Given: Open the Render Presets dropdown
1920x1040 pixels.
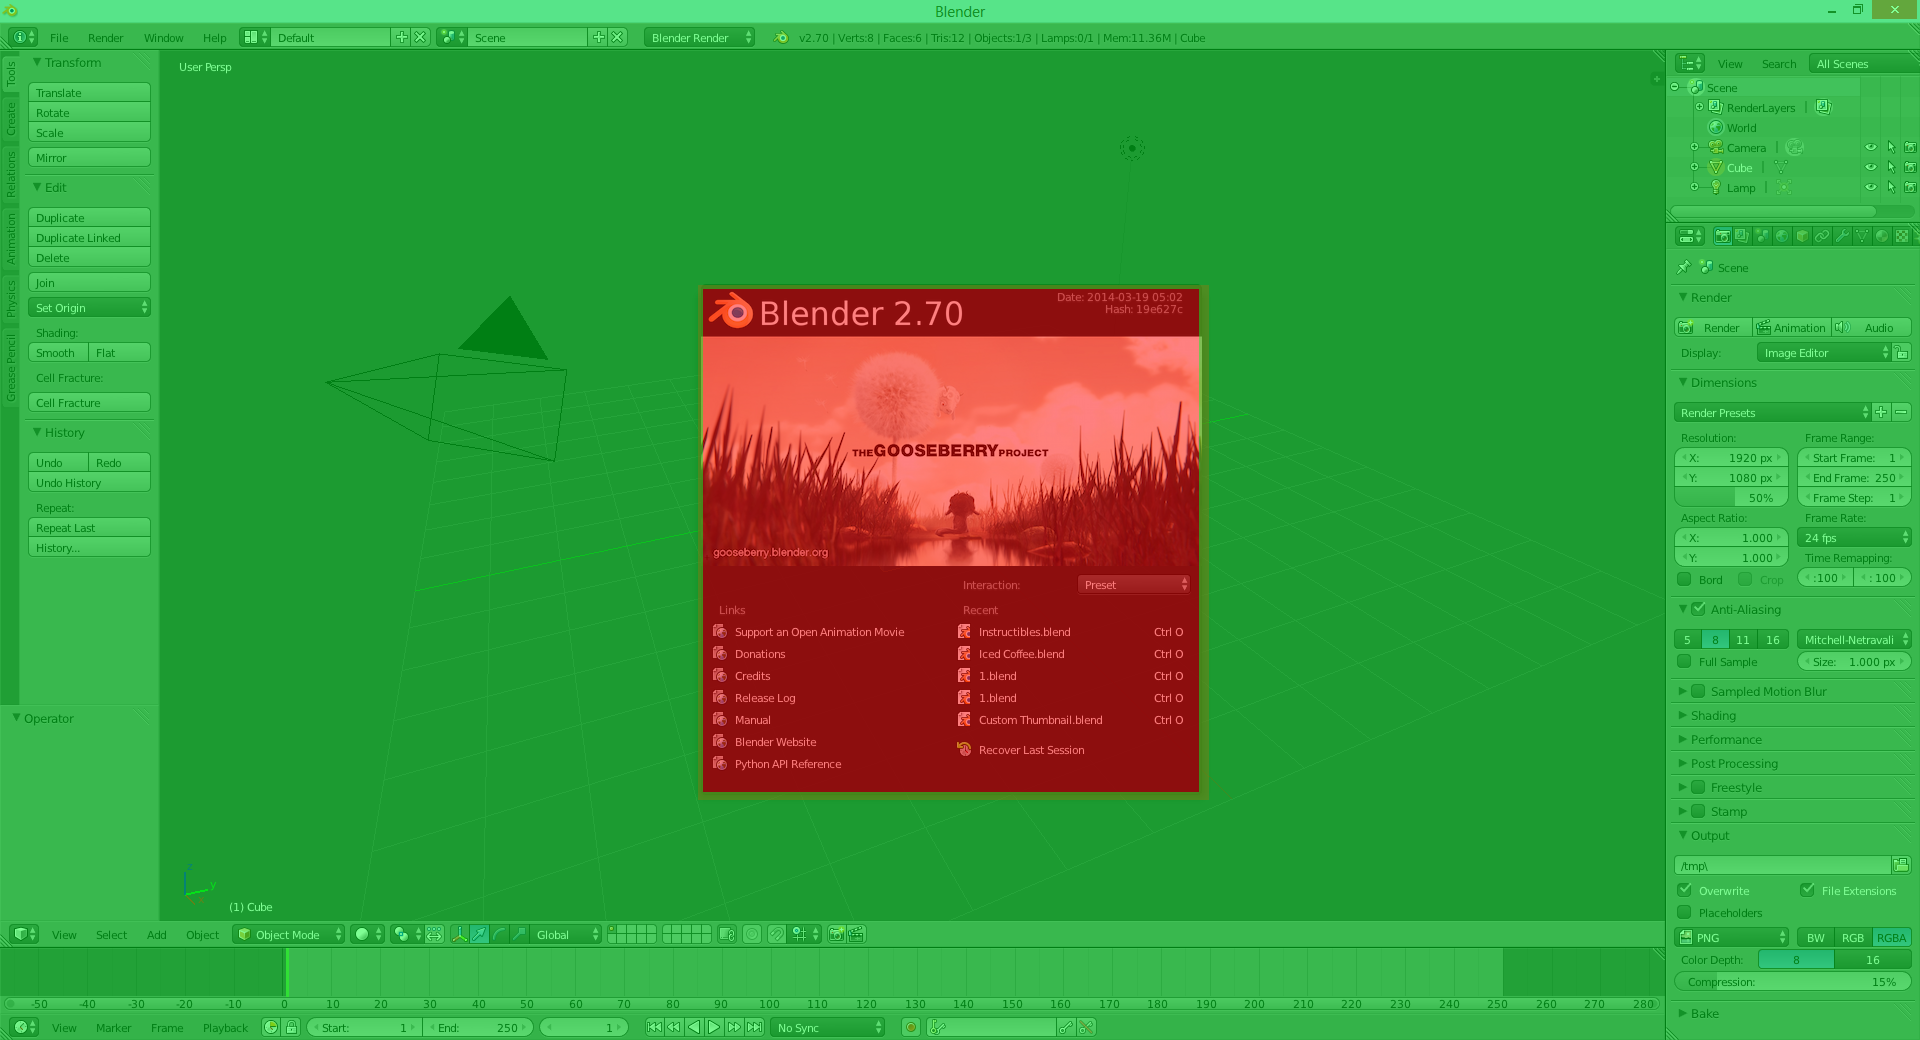Looking at the screenshot, I should pyautogui.click(x=1772, y=412).
